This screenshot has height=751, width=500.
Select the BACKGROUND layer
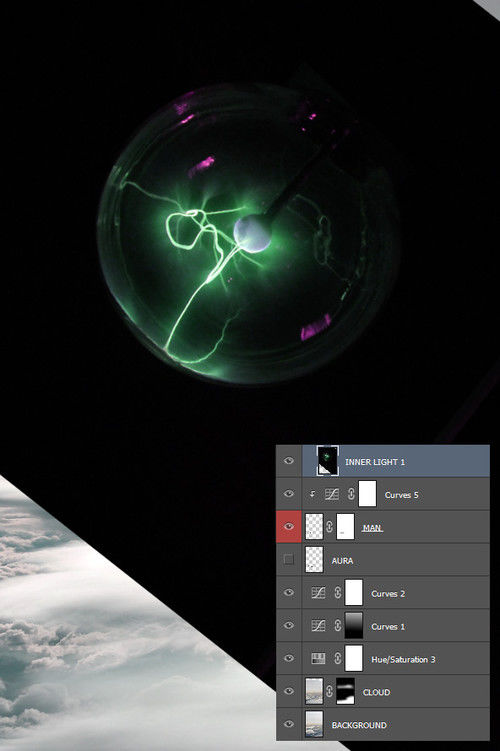coord(396,725)
